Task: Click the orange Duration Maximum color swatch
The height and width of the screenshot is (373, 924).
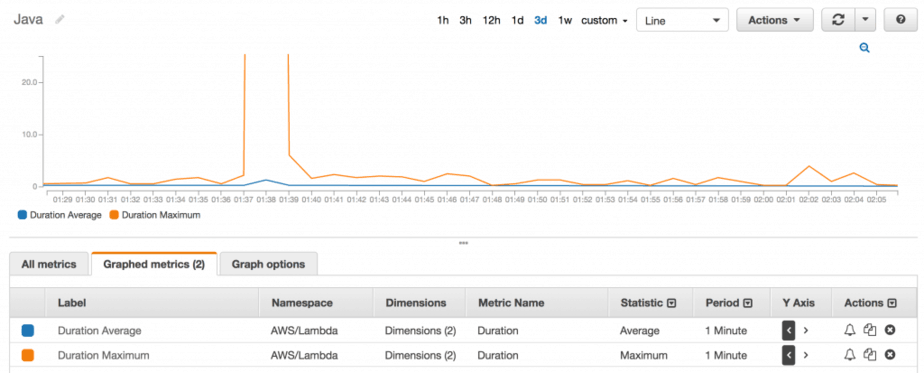Action: (27, 355)
